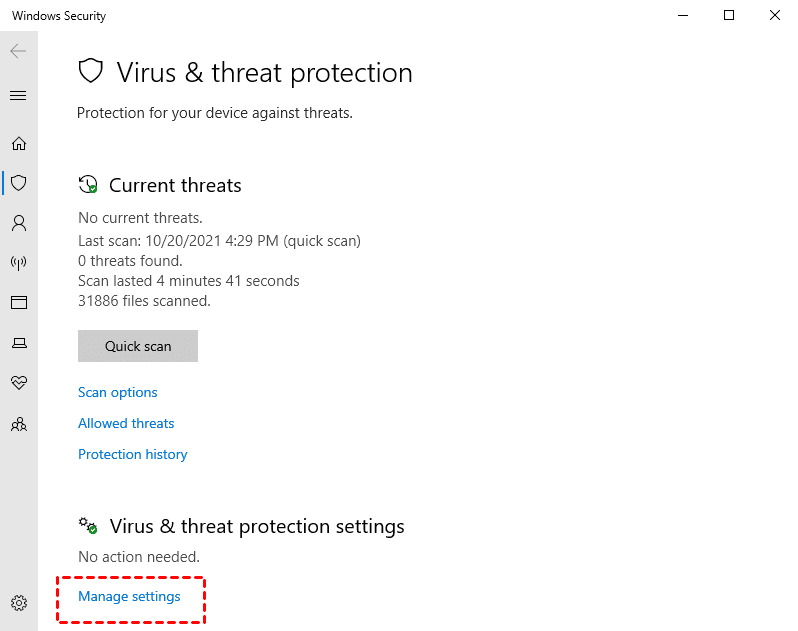Open the Scan options link
The height and width of the screenshot is (631, 798).
[118, 393]
